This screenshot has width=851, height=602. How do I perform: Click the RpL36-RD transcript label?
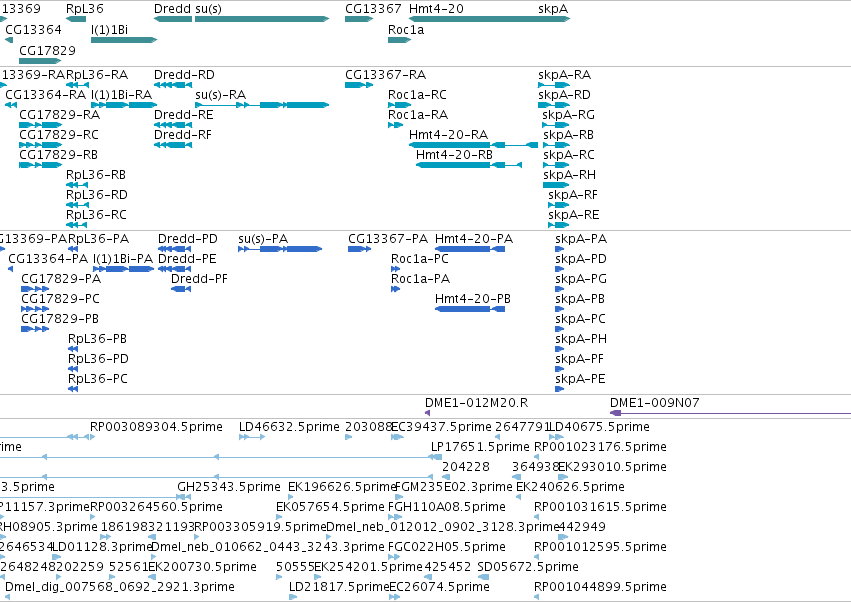coord(97,195)
